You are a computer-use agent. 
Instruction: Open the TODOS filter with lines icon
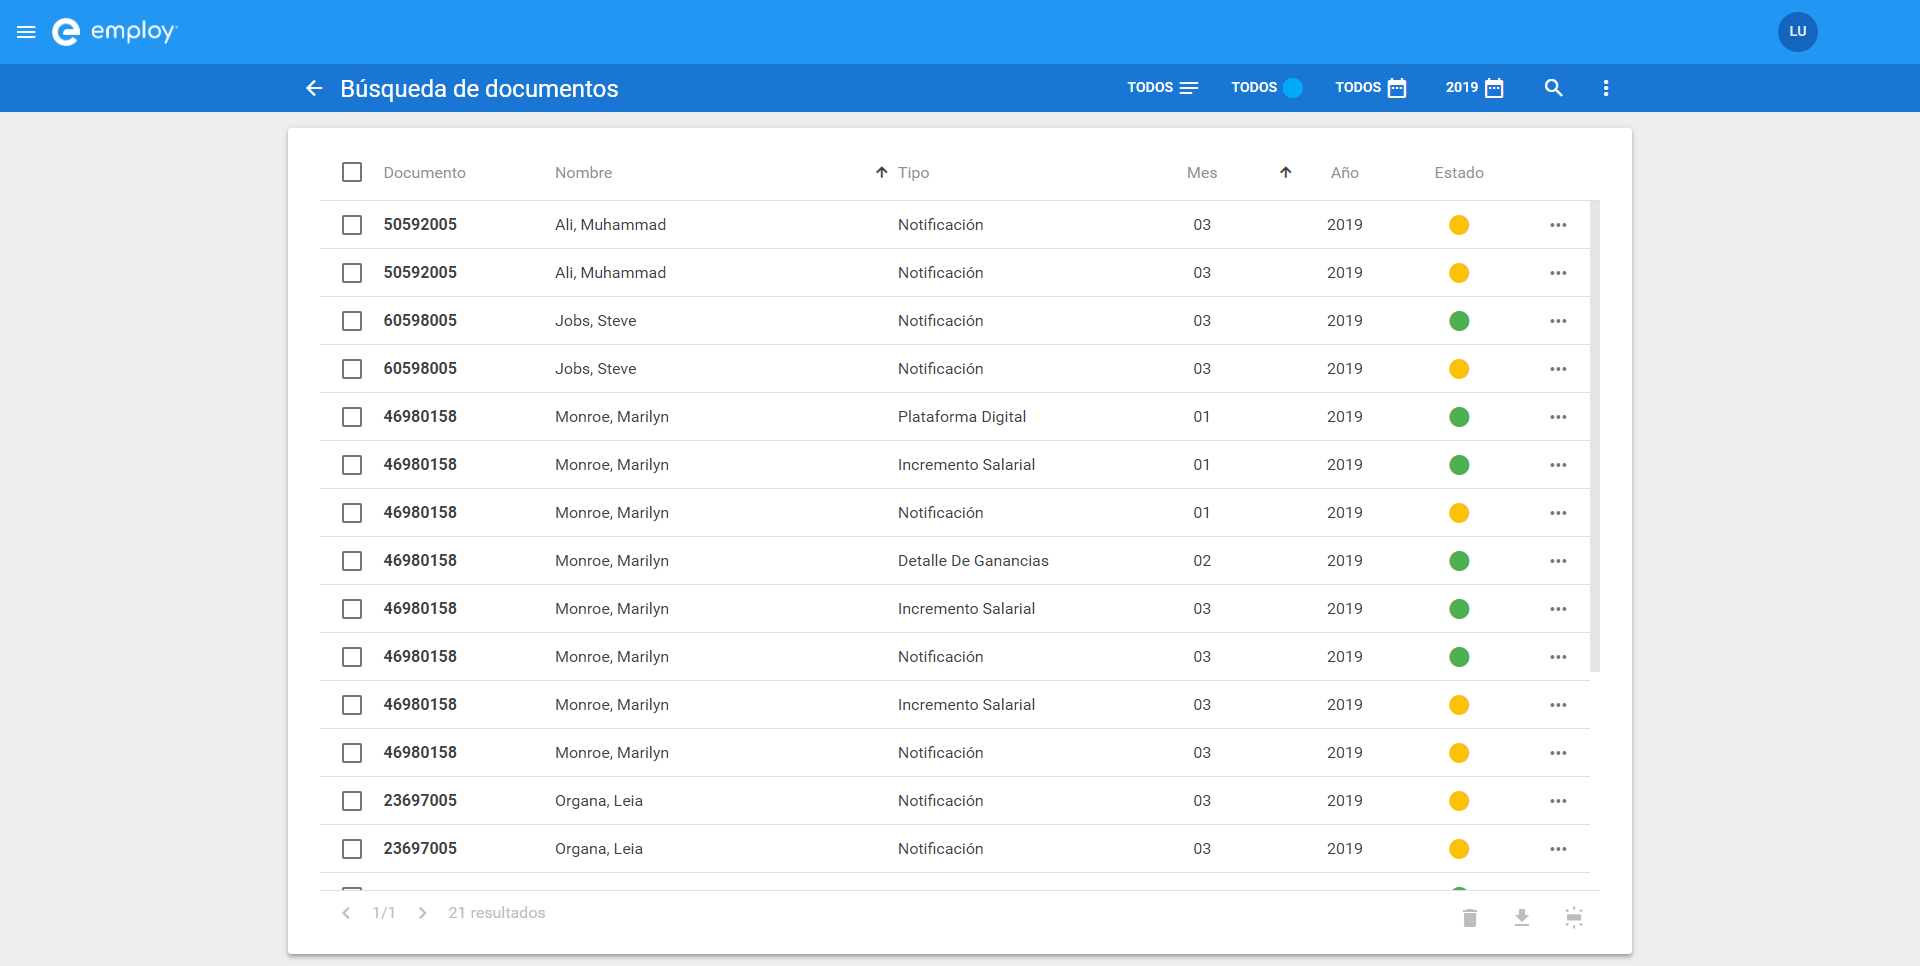tap(1162, 88)
